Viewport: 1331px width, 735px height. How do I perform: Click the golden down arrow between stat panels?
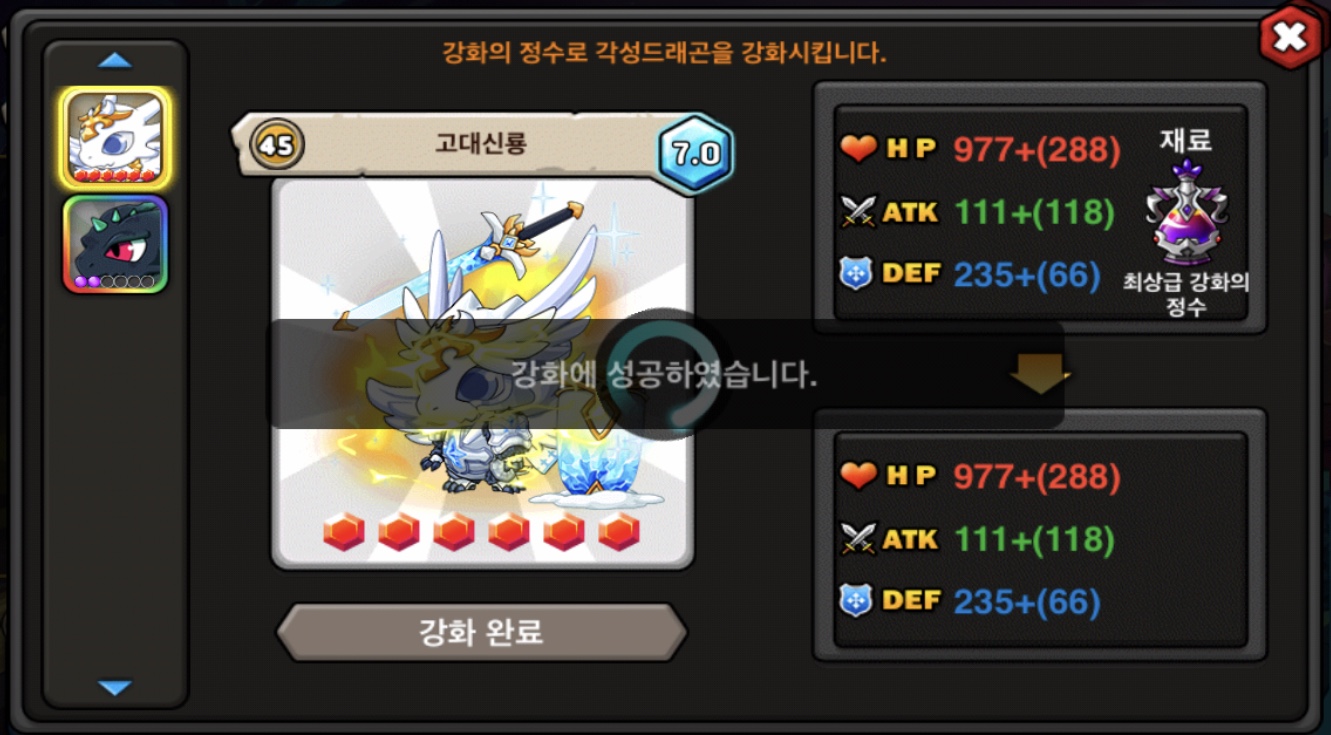coord(1040,374)
